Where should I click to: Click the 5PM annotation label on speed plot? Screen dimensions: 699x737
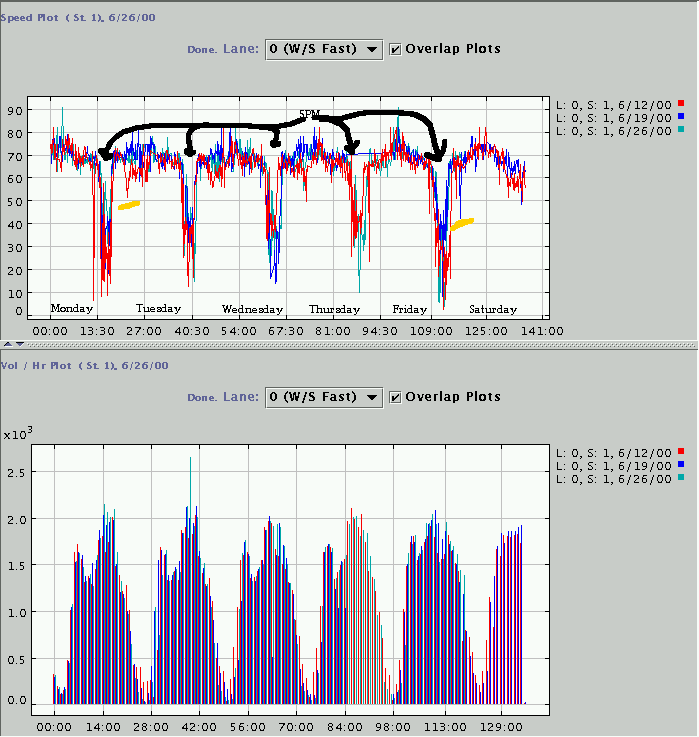[309, 115]
